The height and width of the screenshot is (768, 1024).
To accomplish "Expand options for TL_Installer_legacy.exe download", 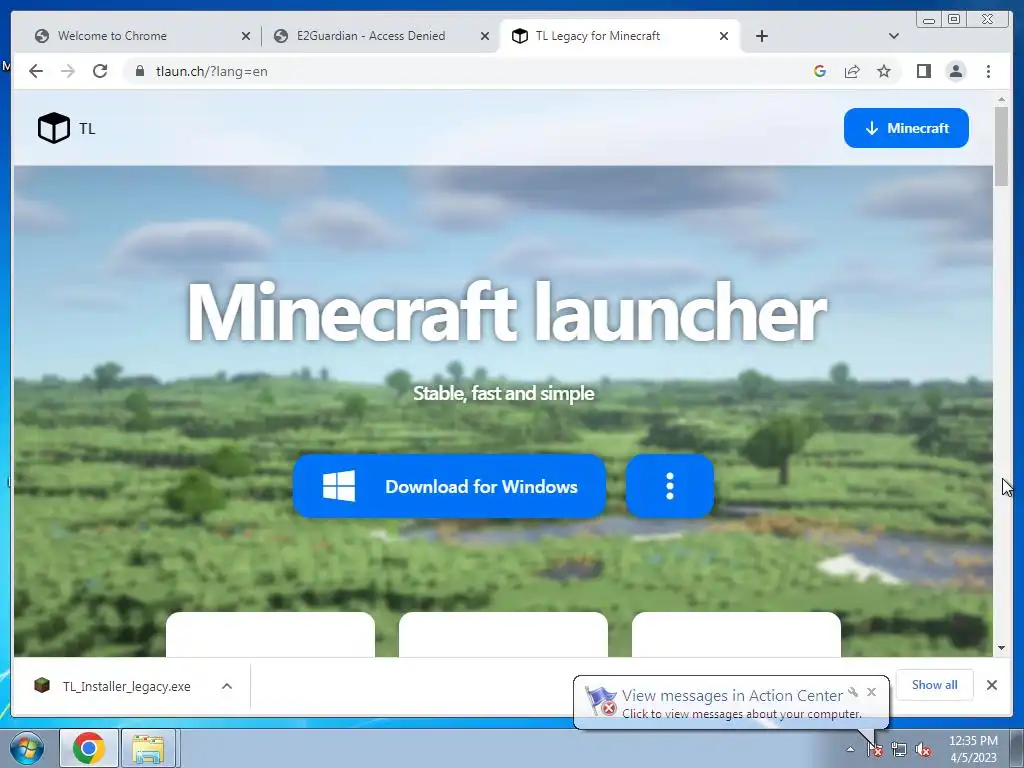I will (x=227, y=686).
